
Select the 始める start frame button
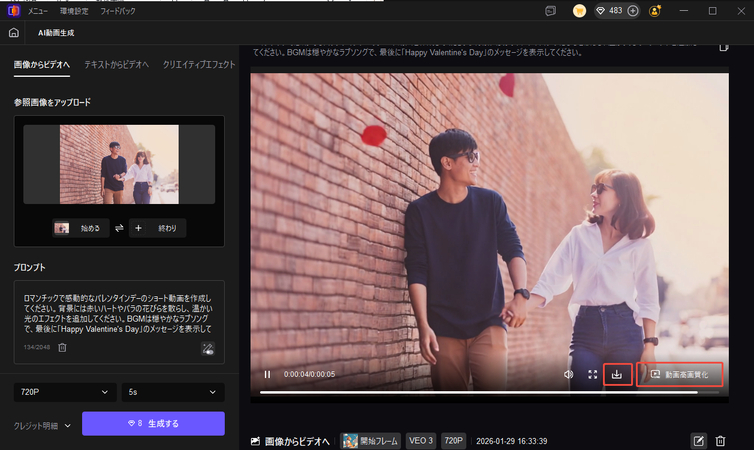point(81,228)
